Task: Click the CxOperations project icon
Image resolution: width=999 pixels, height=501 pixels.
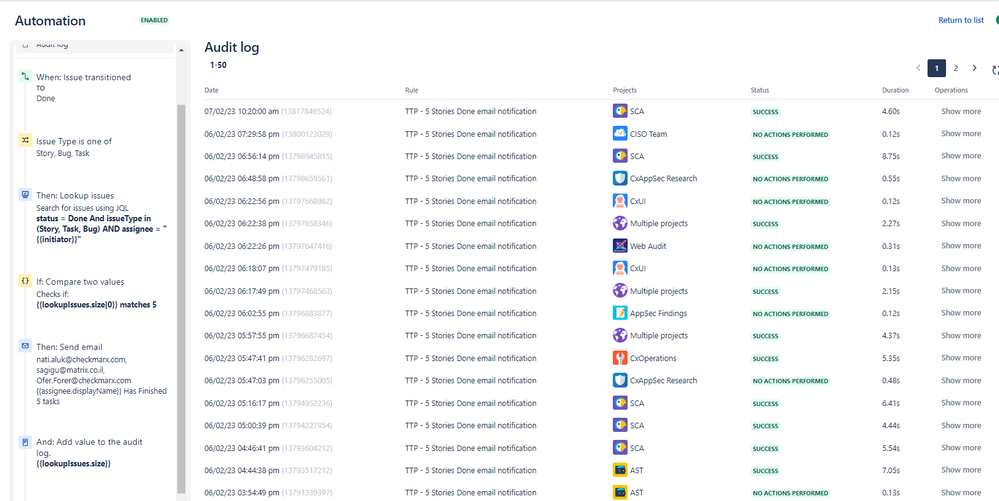Action: tap(620, 358)
